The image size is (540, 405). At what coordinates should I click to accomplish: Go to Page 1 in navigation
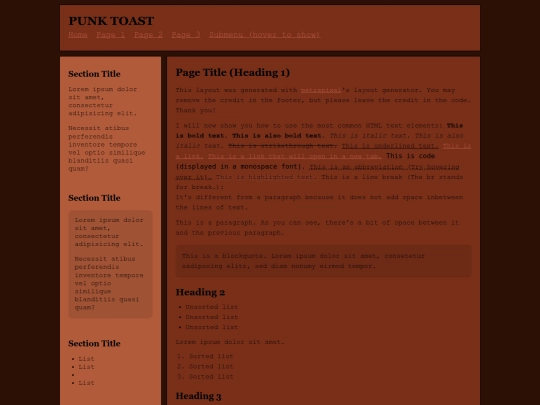coord(111,35)
